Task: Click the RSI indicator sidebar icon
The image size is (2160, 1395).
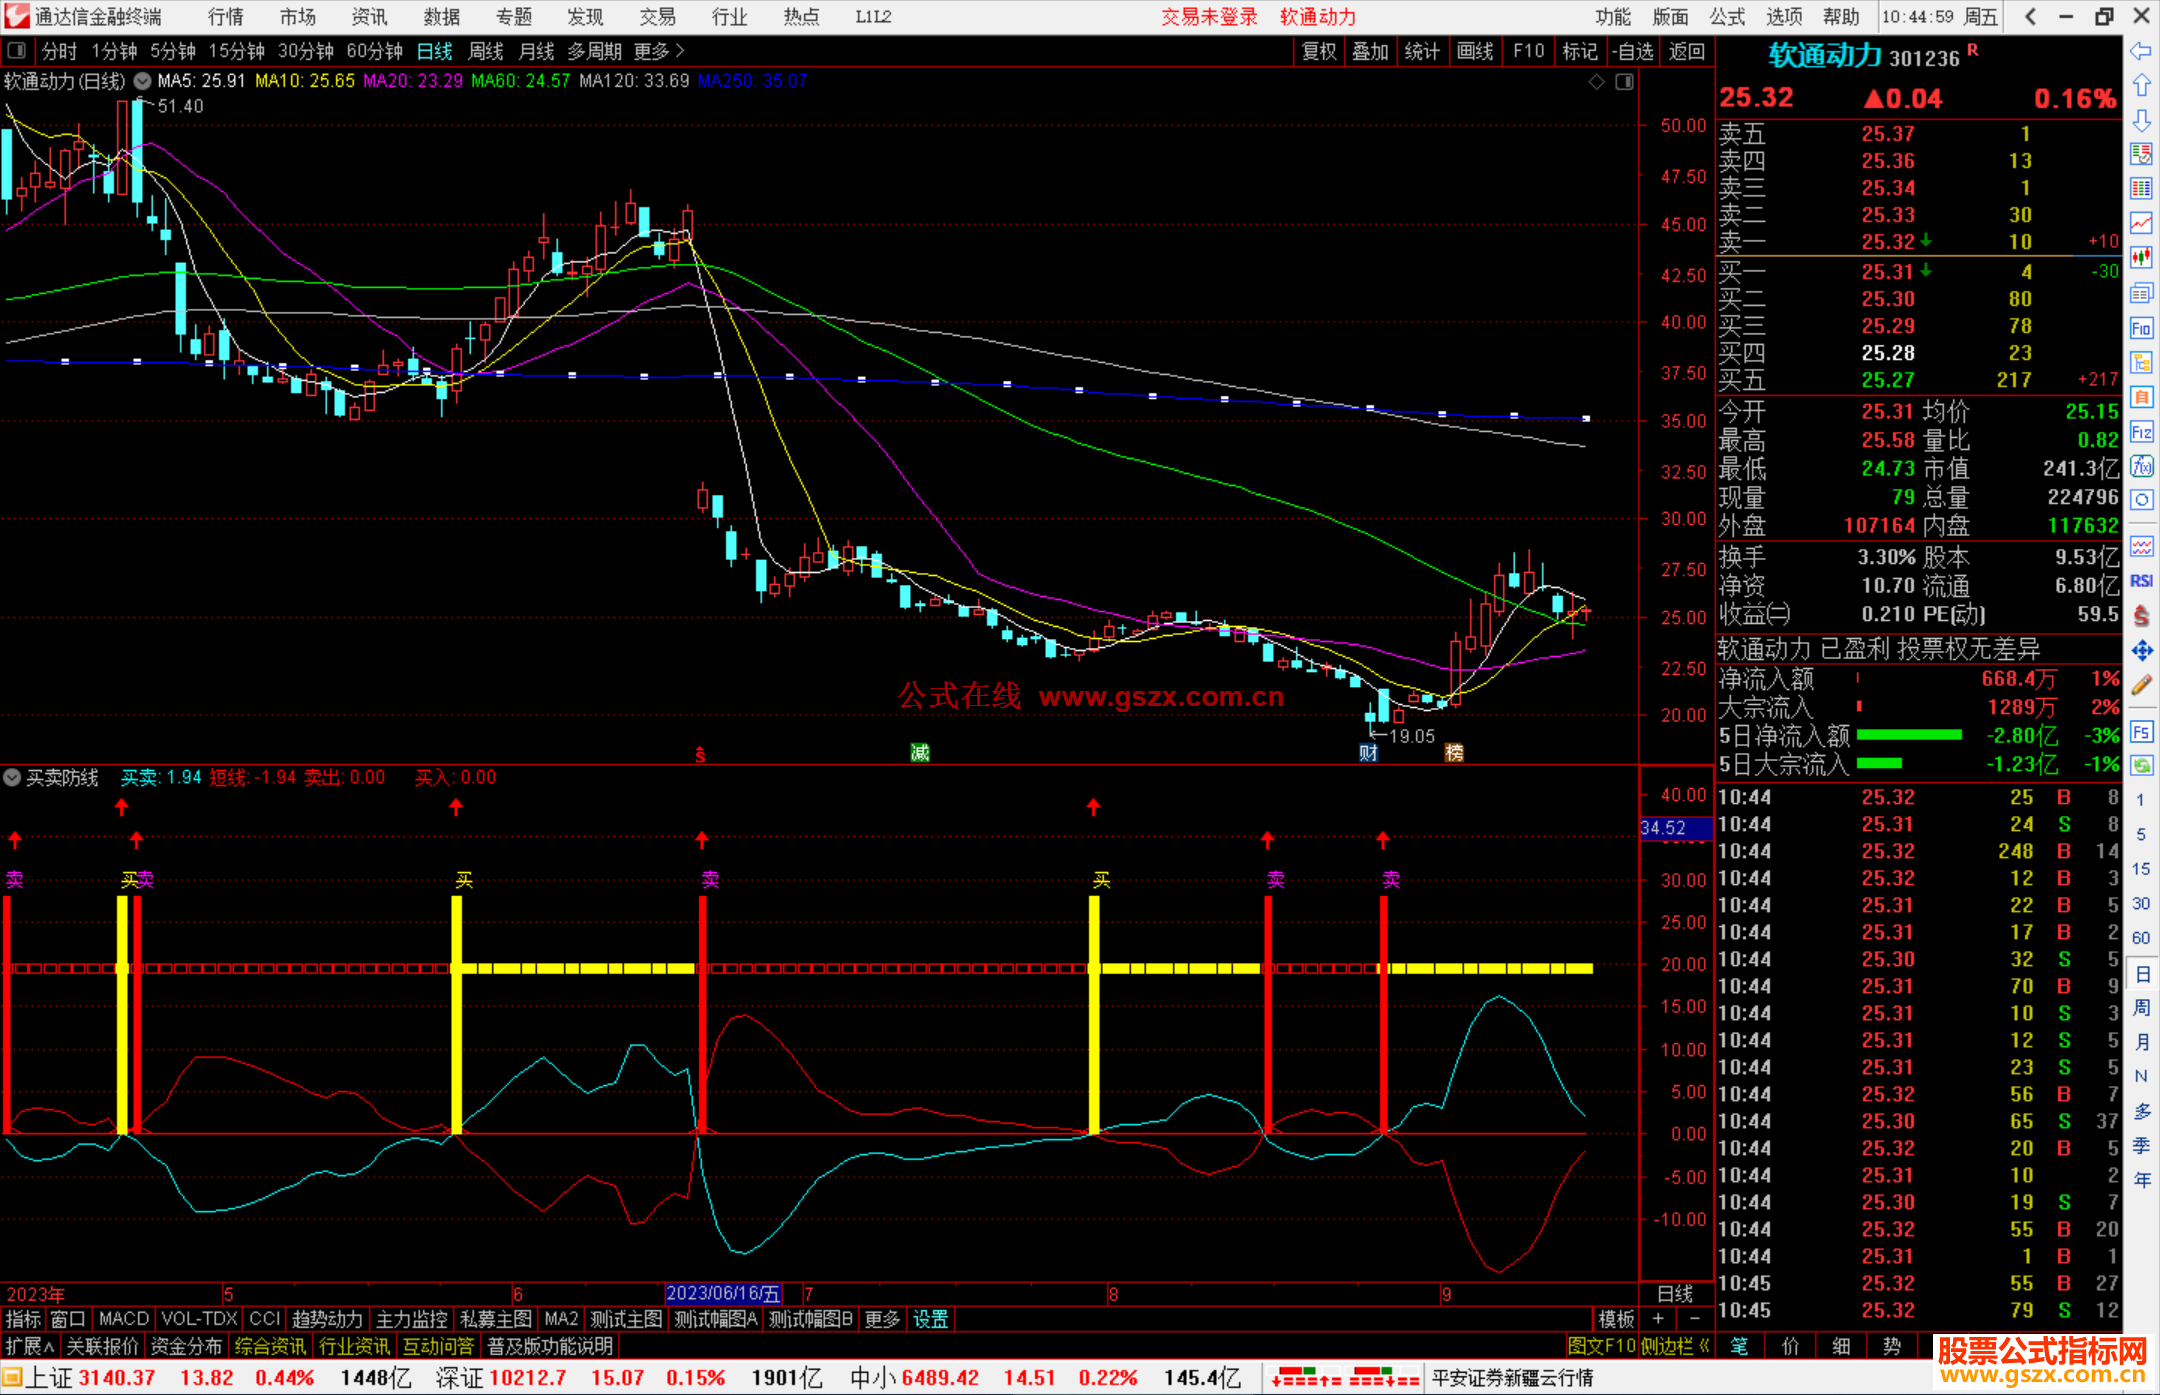Action: click(x=2141, y=581)
